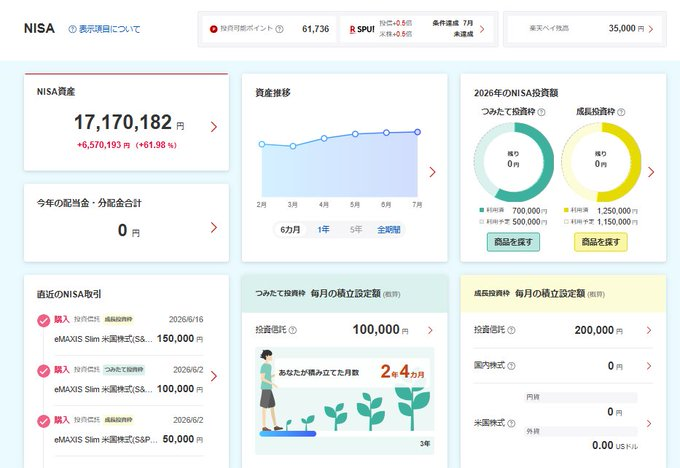Click the blue accumulation progress bar
This screenshot has height=468, width=680.
coord(288,433)
